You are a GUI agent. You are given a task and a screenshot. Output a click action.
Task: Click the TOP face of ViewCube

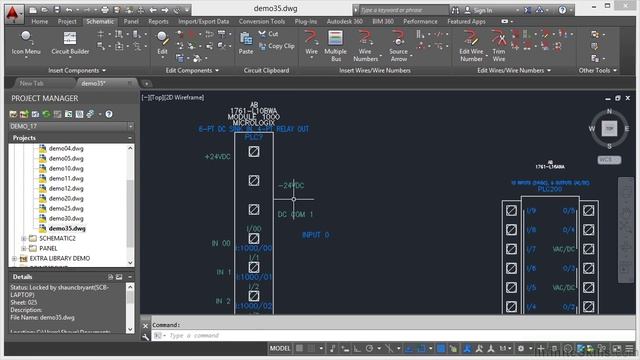[x=609, y=129]
